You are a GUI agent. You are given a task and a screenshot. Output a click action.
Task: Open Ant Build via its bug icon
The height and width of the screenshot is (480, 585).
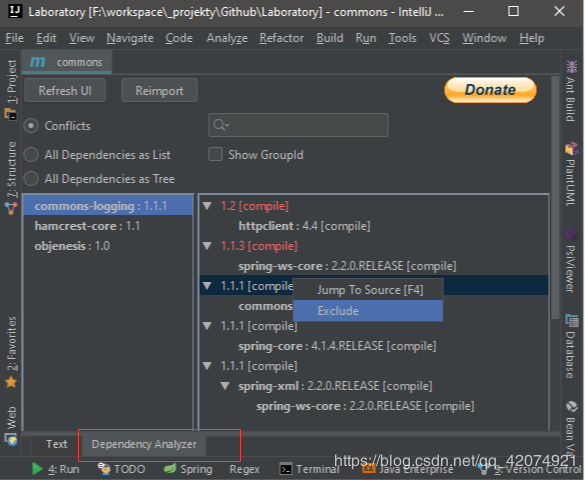click(x=572, y=67)
